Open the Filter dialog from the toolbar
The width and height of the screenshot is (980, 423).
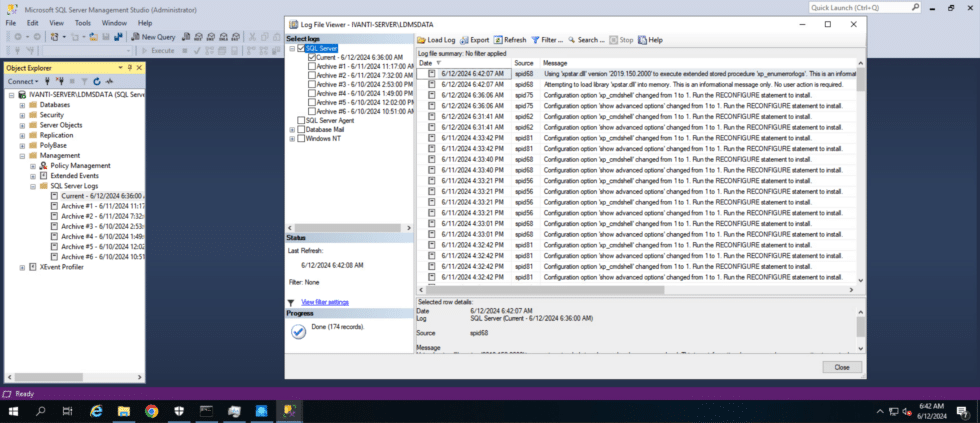point(547,40)
